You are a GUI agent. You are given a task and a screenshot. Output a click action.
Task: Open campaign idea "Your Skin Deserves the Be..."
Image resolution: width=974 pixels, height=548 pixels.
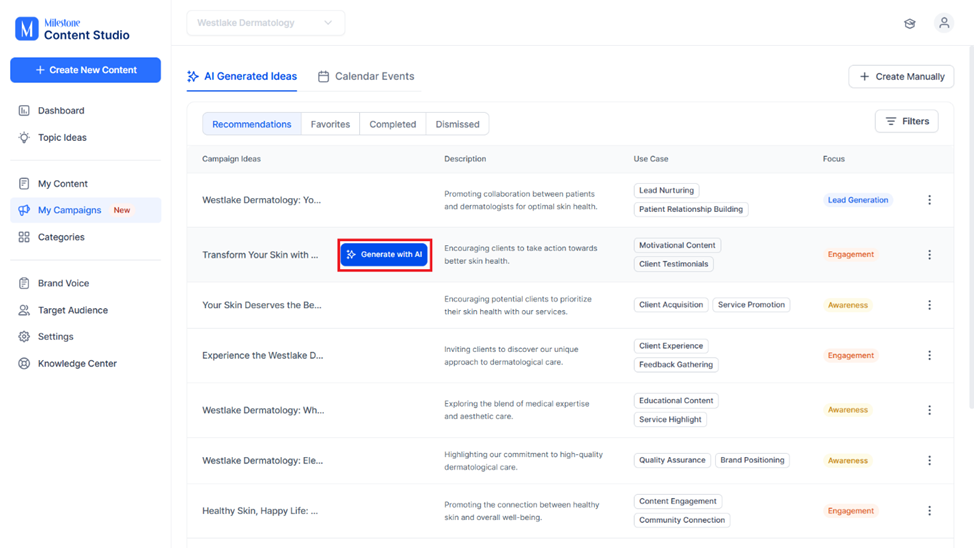point(262,305)
